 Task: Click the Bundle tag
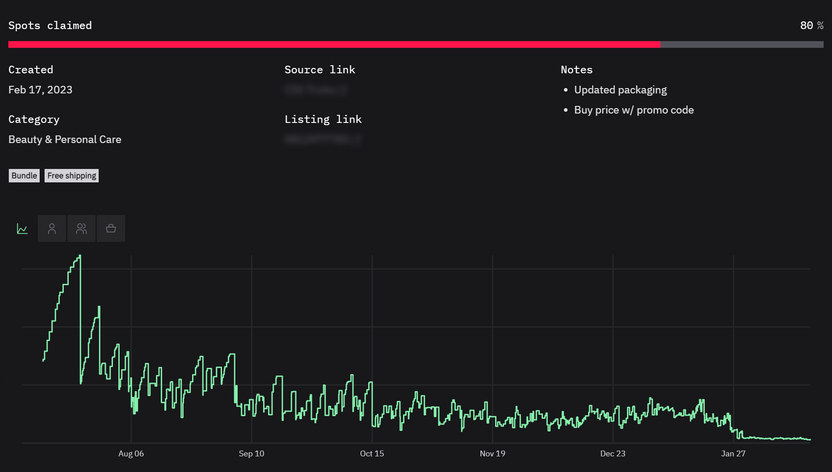pyautogui.click(x=24, y=176)
